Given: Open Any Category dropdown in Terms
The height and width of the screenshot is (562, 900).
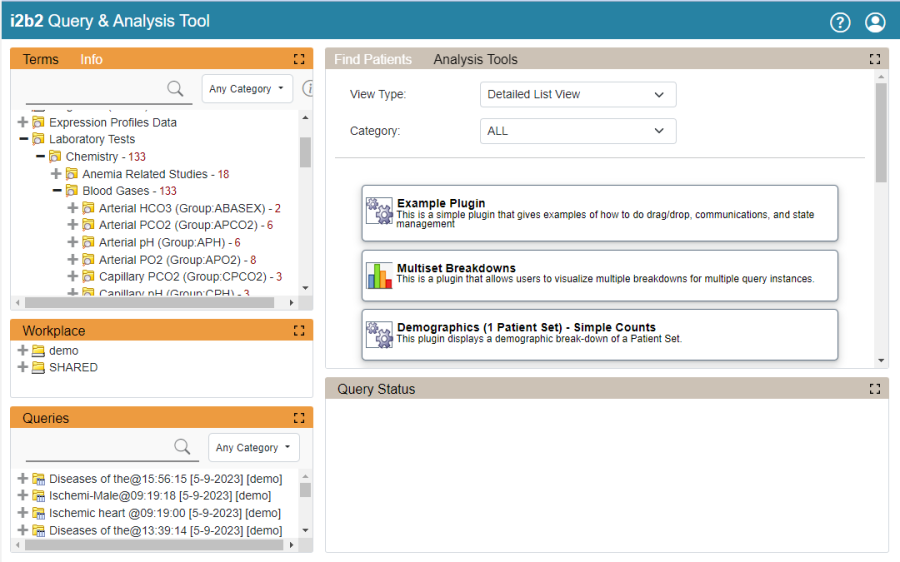Looking at the screenshot, I should coord(247,89).
